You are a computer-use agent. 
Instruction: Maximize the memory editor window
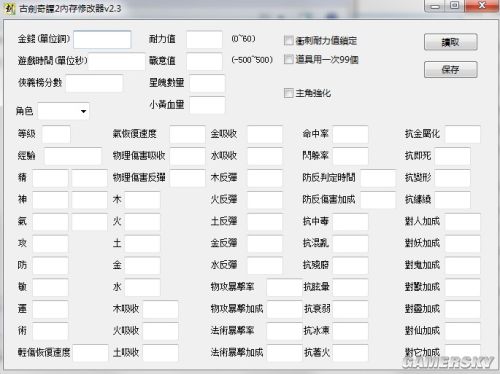(455, 6)
